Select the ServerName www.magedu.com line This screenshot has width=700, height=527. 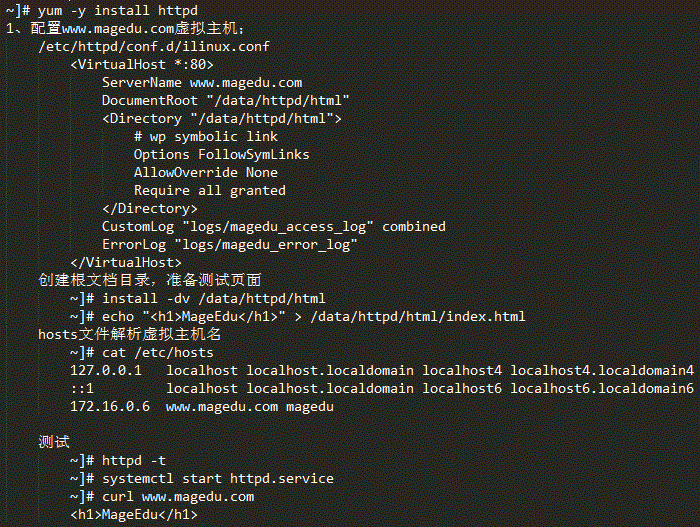click(x=202, y=83)
